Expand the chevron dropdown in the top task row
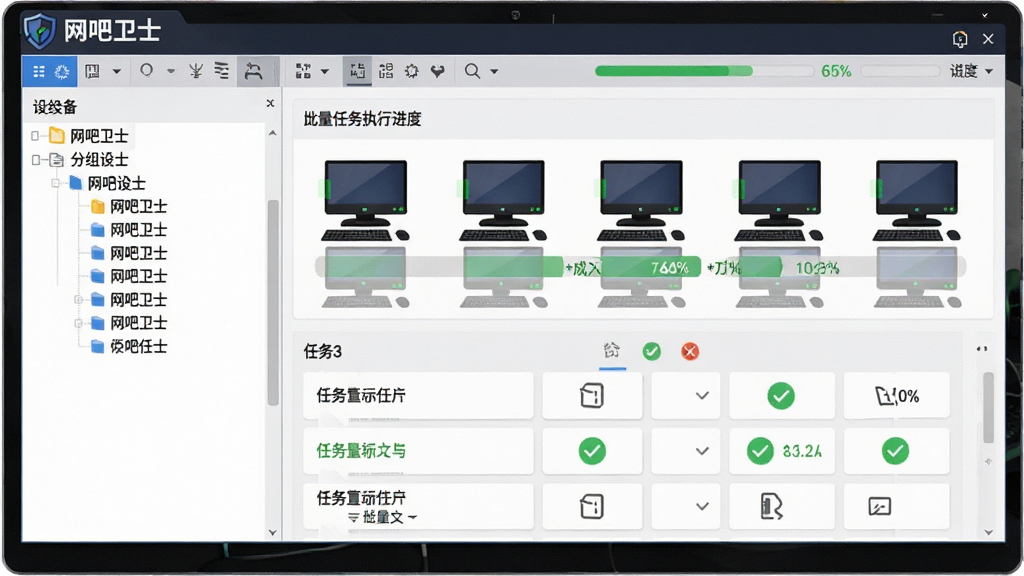Viewport: 1024px width, 576px height. pos(702,396)
